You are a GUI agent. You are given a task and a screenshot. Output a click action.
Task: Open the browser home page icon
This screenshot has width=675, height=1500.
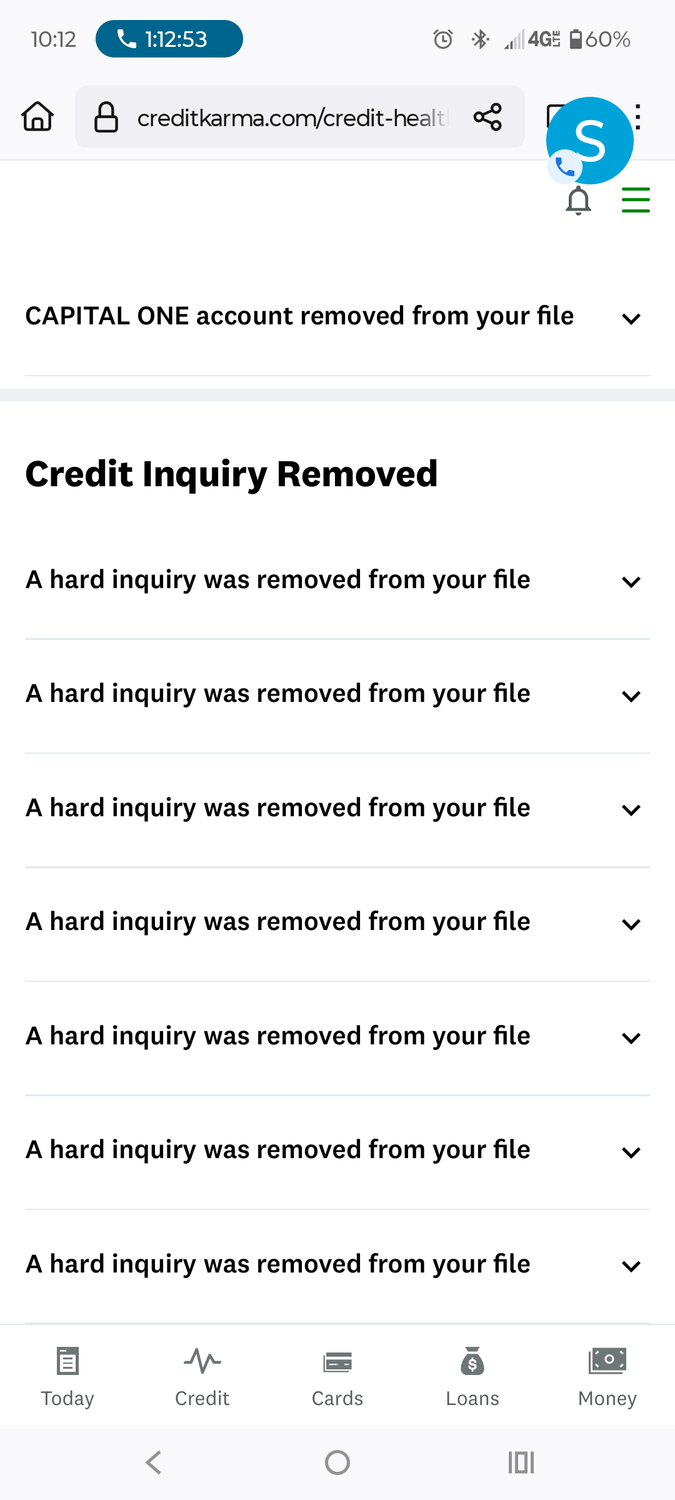pyautogui.click(x=37, y=118)
